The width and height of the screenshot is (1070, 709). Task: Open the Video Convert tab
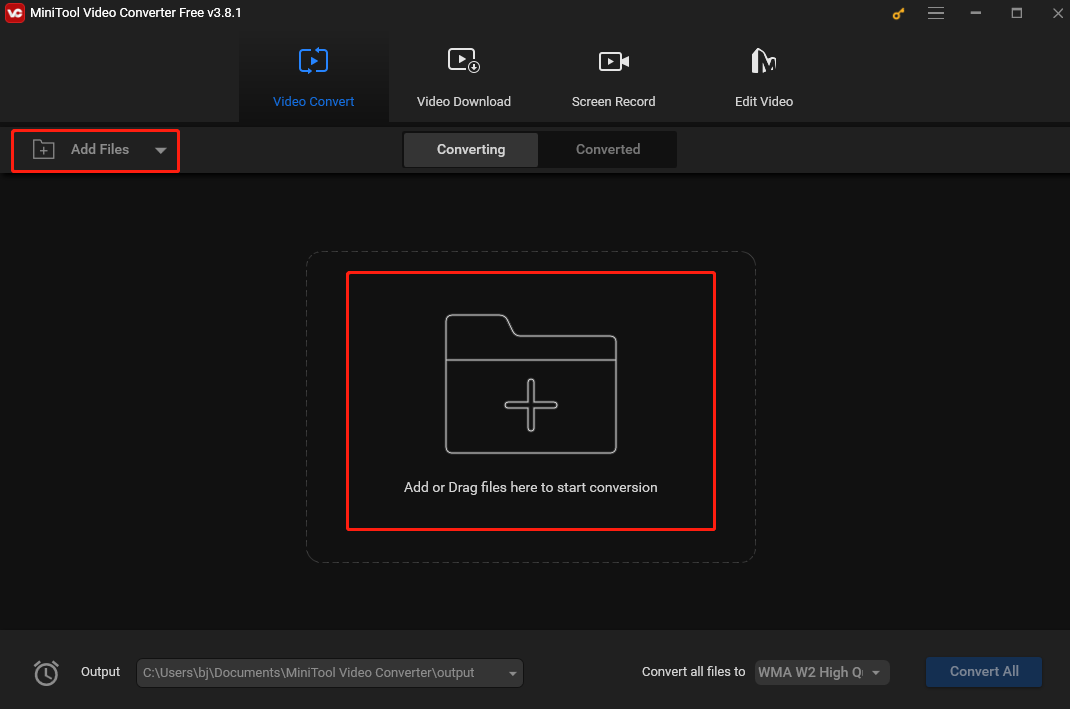(x=313, y=78)
